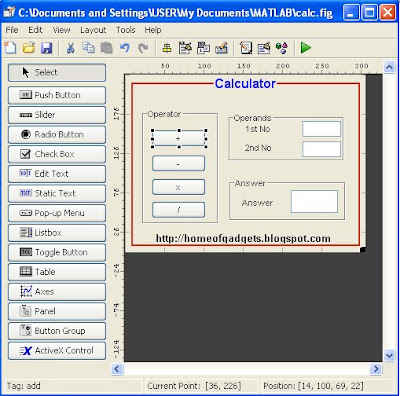Select the homeofgadgets.blogspot.com text label
This screenshot has height=396, width=400.
click(243, 238)
